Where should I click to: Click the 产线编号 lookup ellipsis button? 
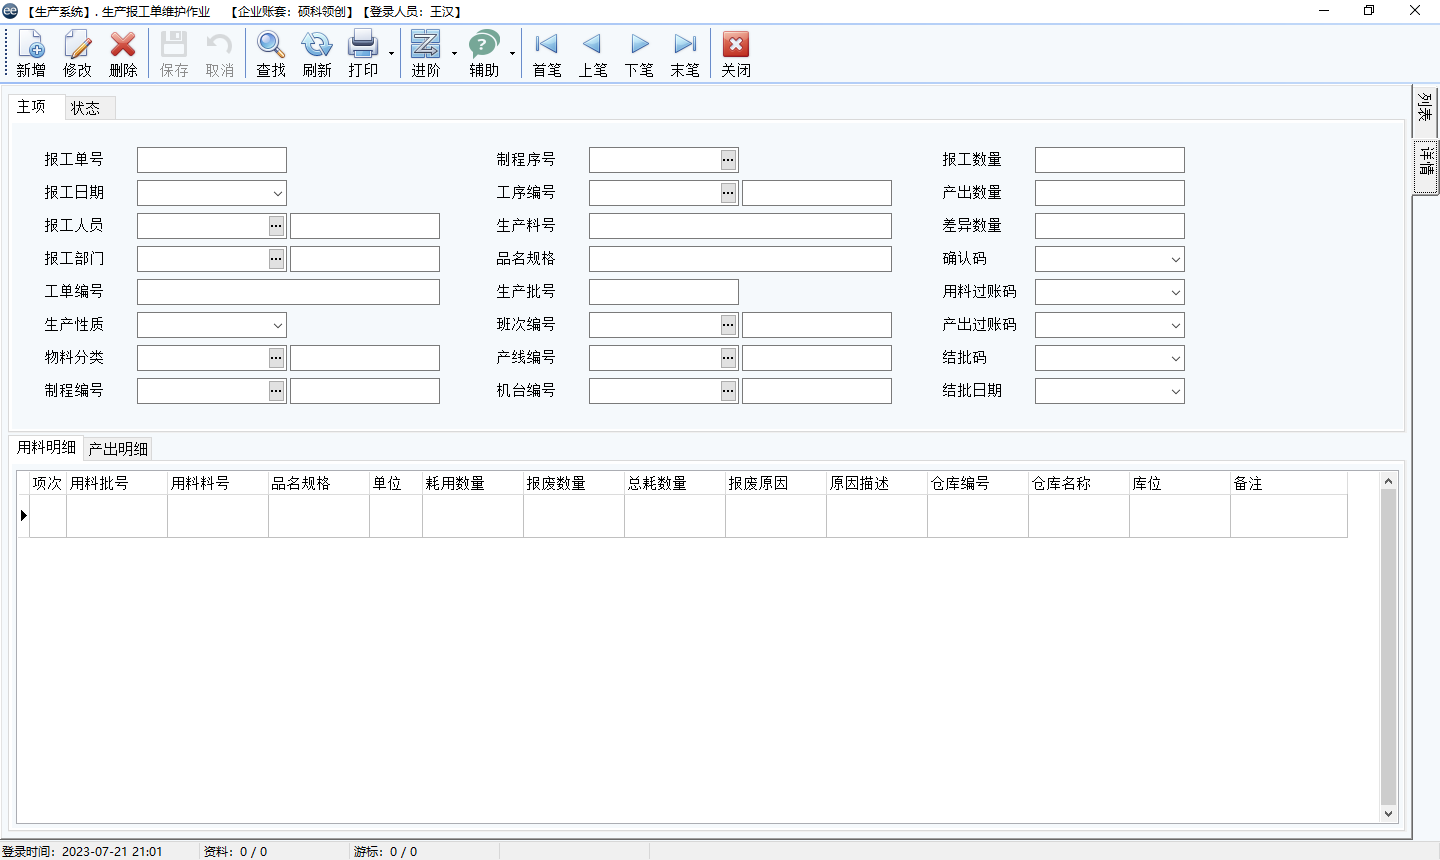pos(729,358)
